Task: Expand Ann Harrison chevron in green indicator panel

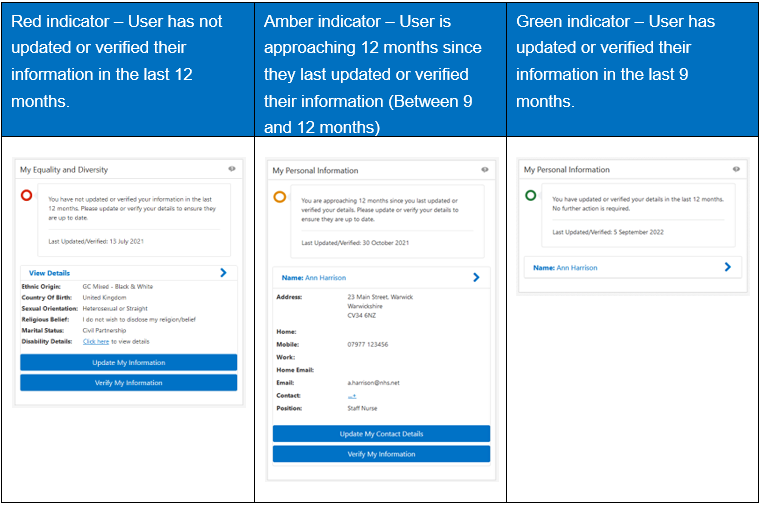Action: pos(727,267)
